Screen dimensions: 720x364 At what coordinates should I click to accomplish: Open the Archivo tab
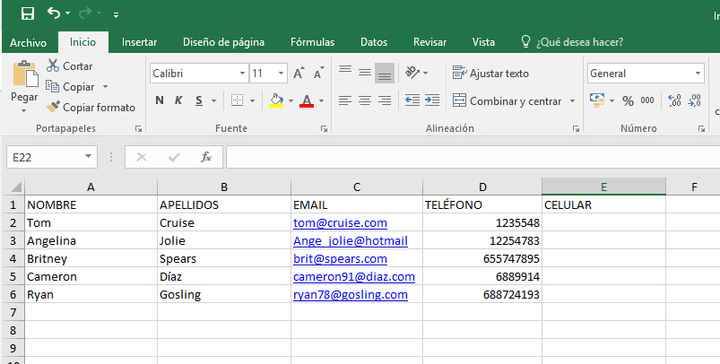(28, 43)
